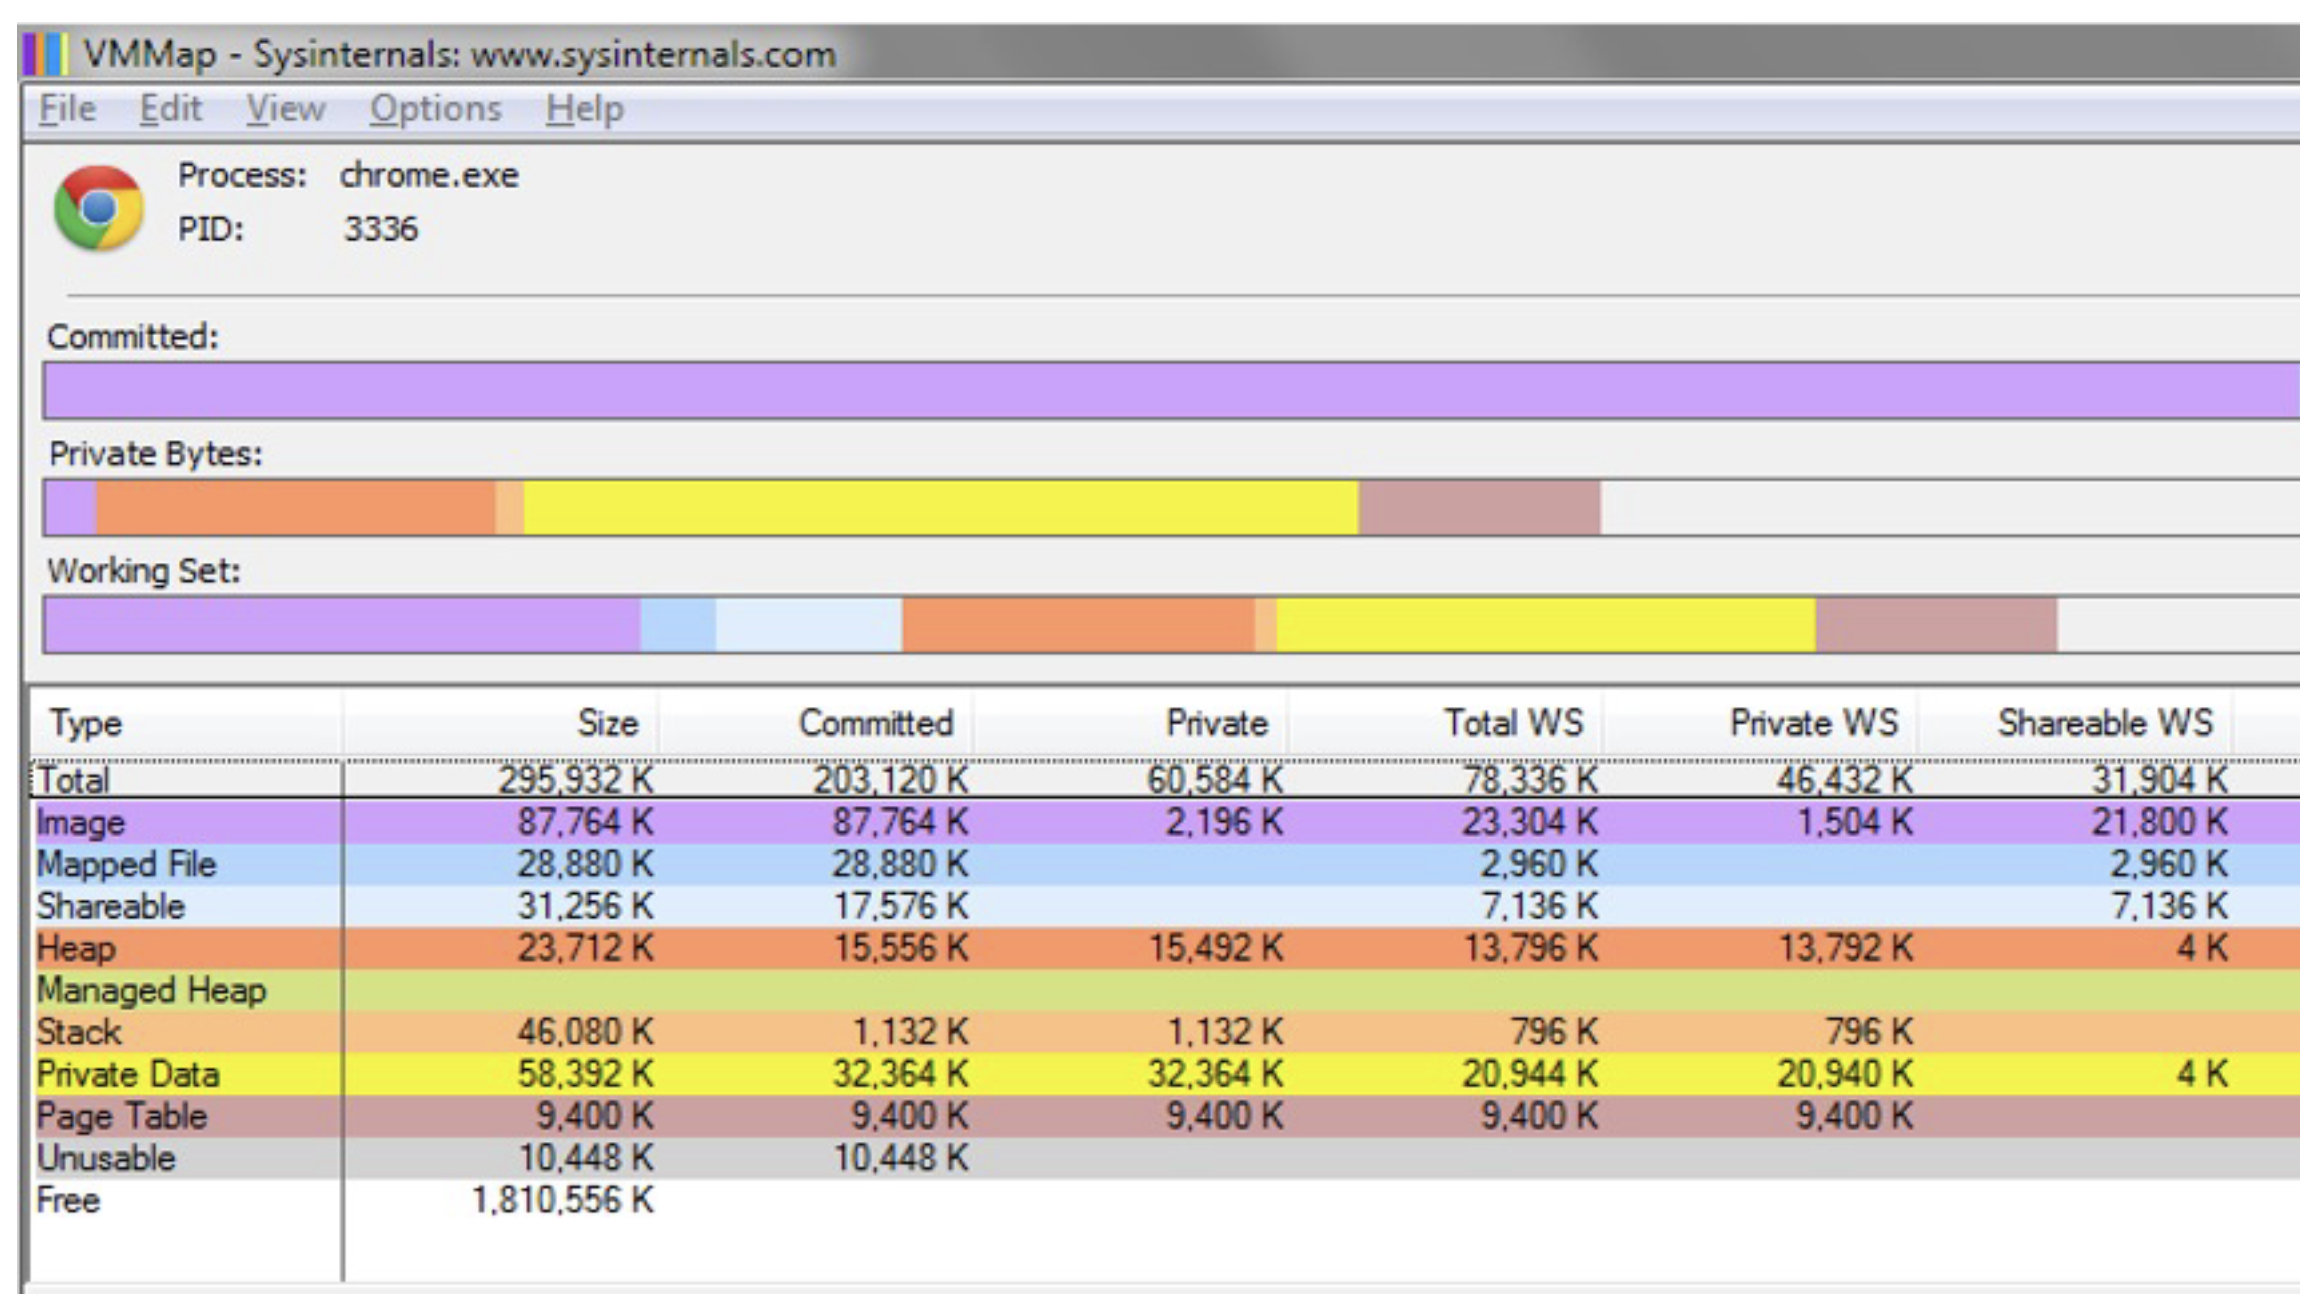Click Private Data size 58,392 K
2300x1294 pixels.
585,1074
